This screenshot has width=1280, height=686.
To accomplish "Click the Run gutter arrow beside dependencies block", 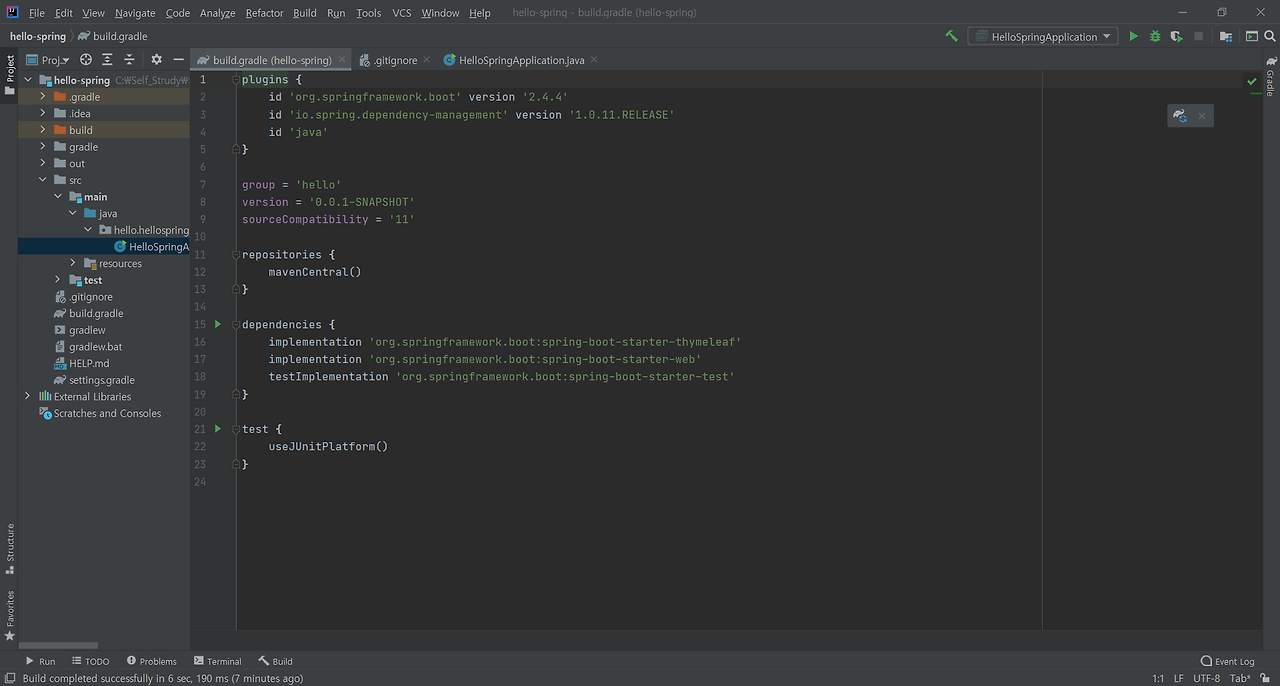I will pyautogui.click(x=217, y=324).
